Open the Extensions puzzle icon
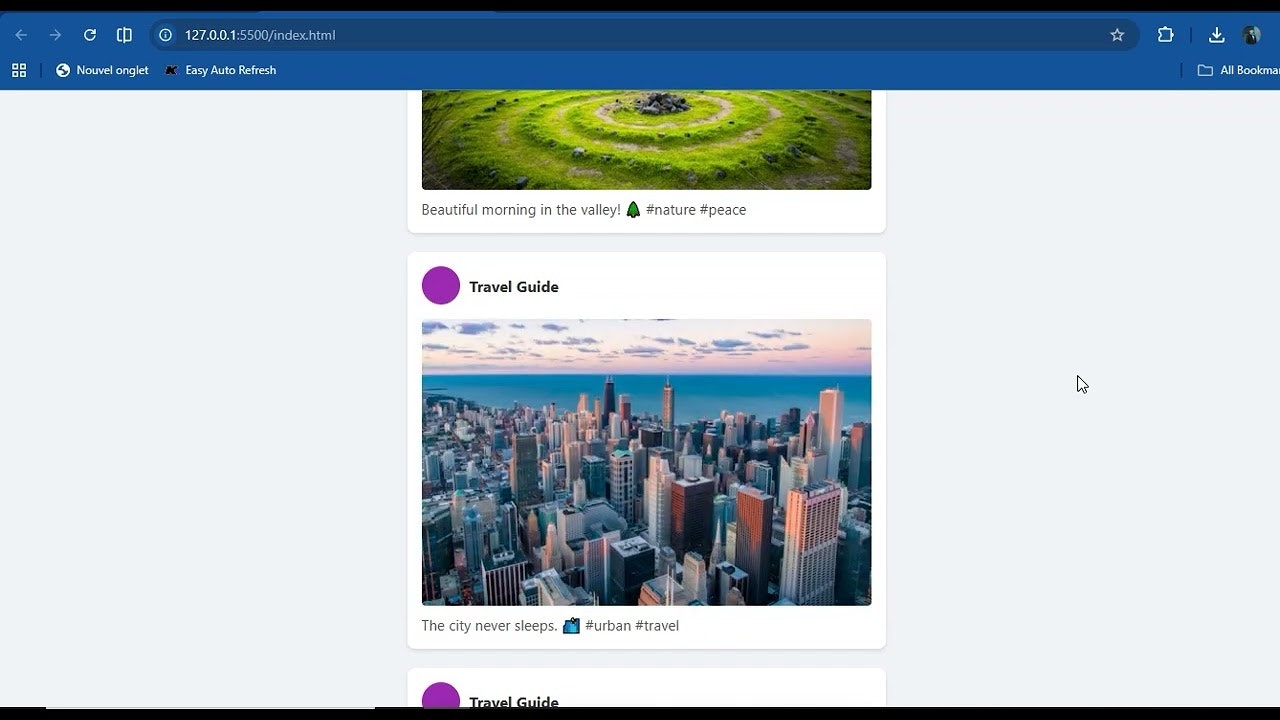Viewport: 1280px width, 720px height. [1165, 35]
